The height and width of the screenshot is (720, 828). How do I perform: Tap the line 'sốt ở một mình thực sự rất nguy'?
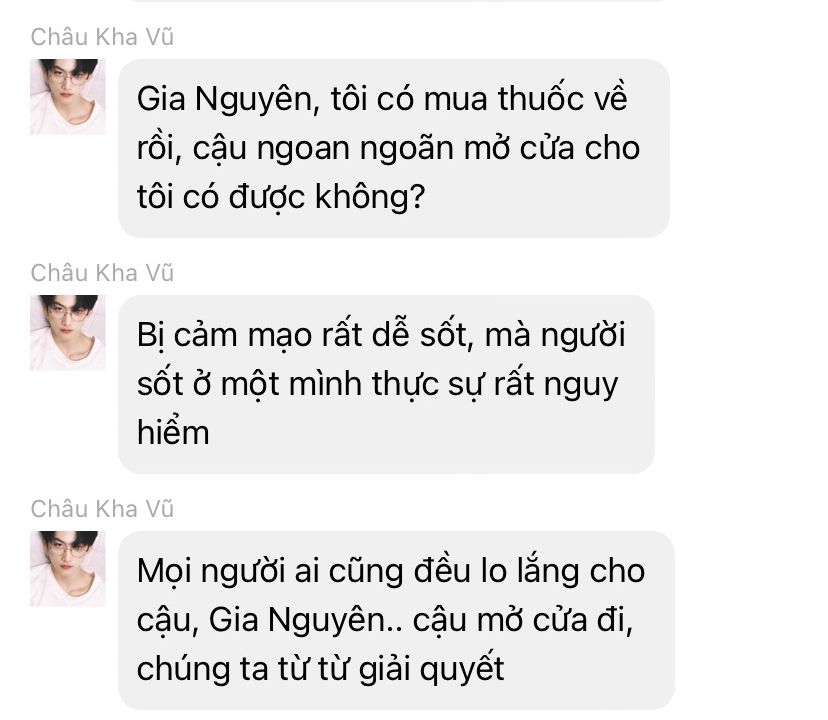coord(377,385)
